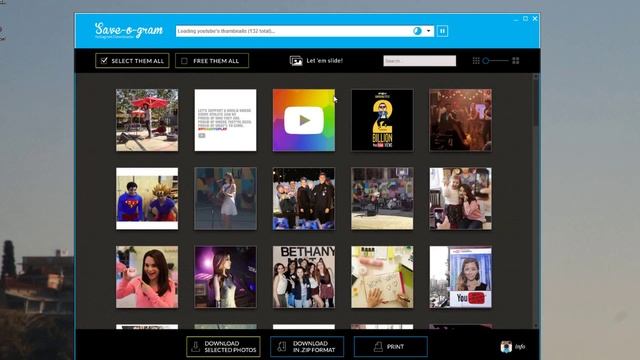
Task: Select the Superman costume thumbnail
Action: click(x=147, y=198)
